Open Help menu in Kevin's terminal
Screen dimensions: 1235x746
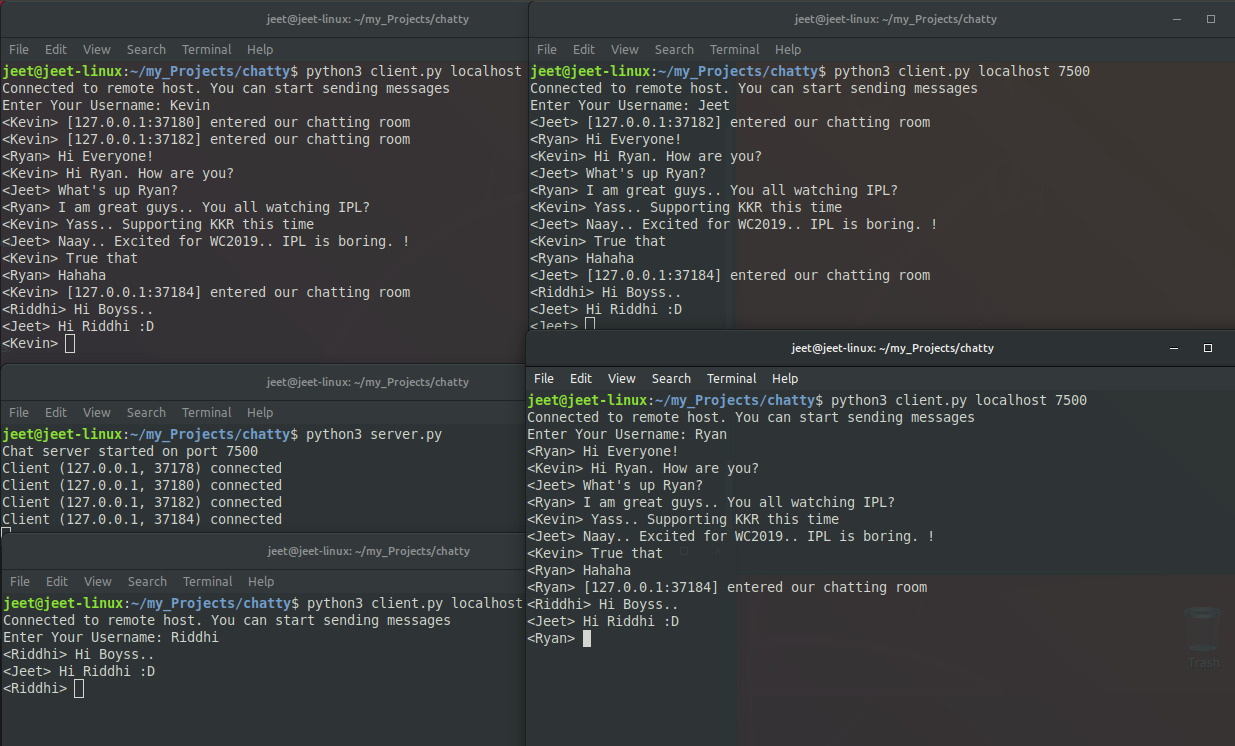pos(260,49)
